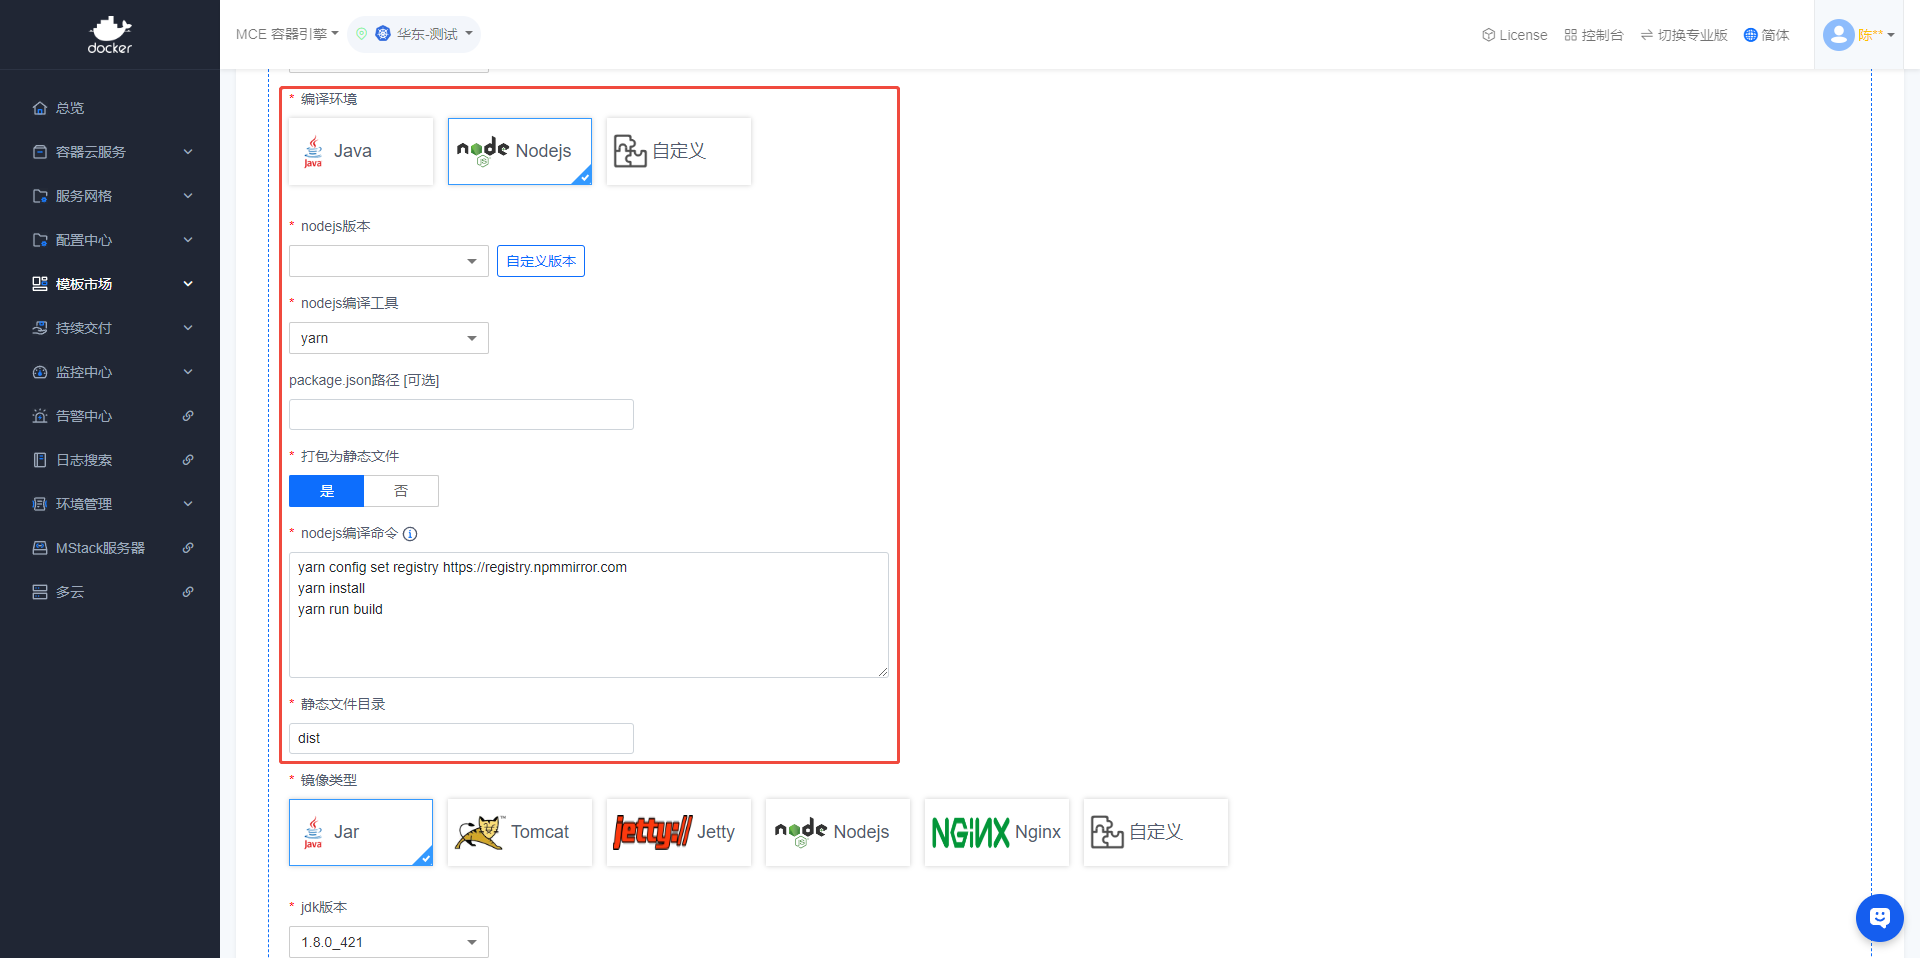
Task: Click the 自定义版本 button
Action: [x=541, y=261]
